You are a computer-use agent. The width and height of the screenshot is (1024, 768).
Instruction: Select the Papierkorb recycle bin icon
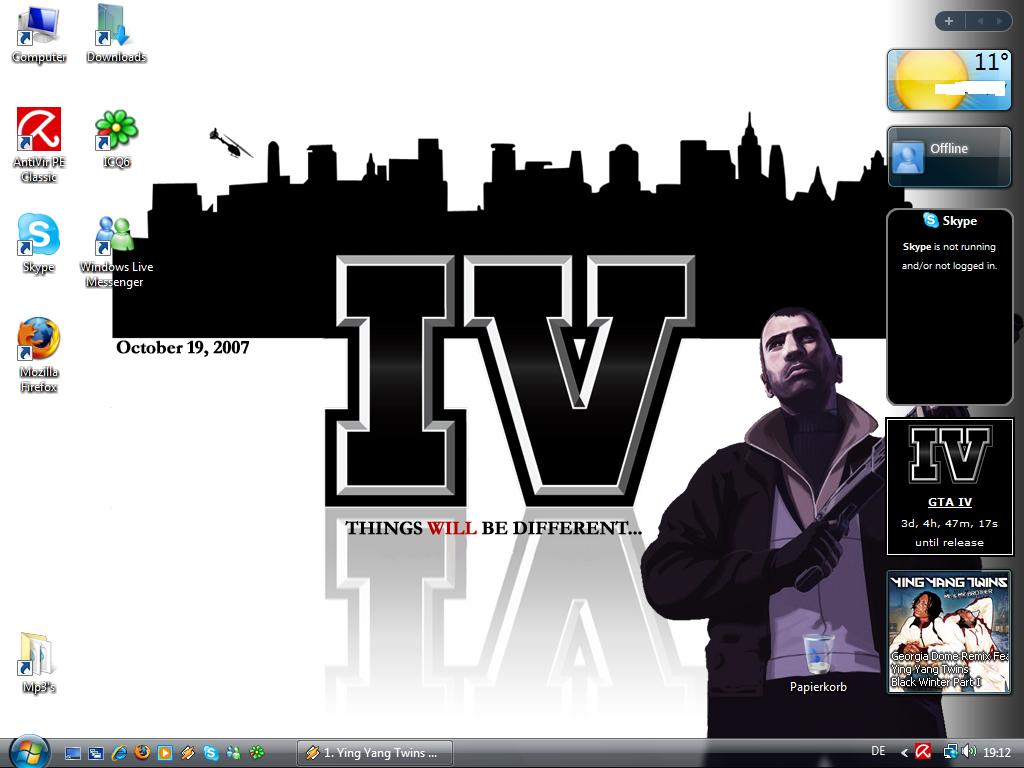tap(818, 662)
